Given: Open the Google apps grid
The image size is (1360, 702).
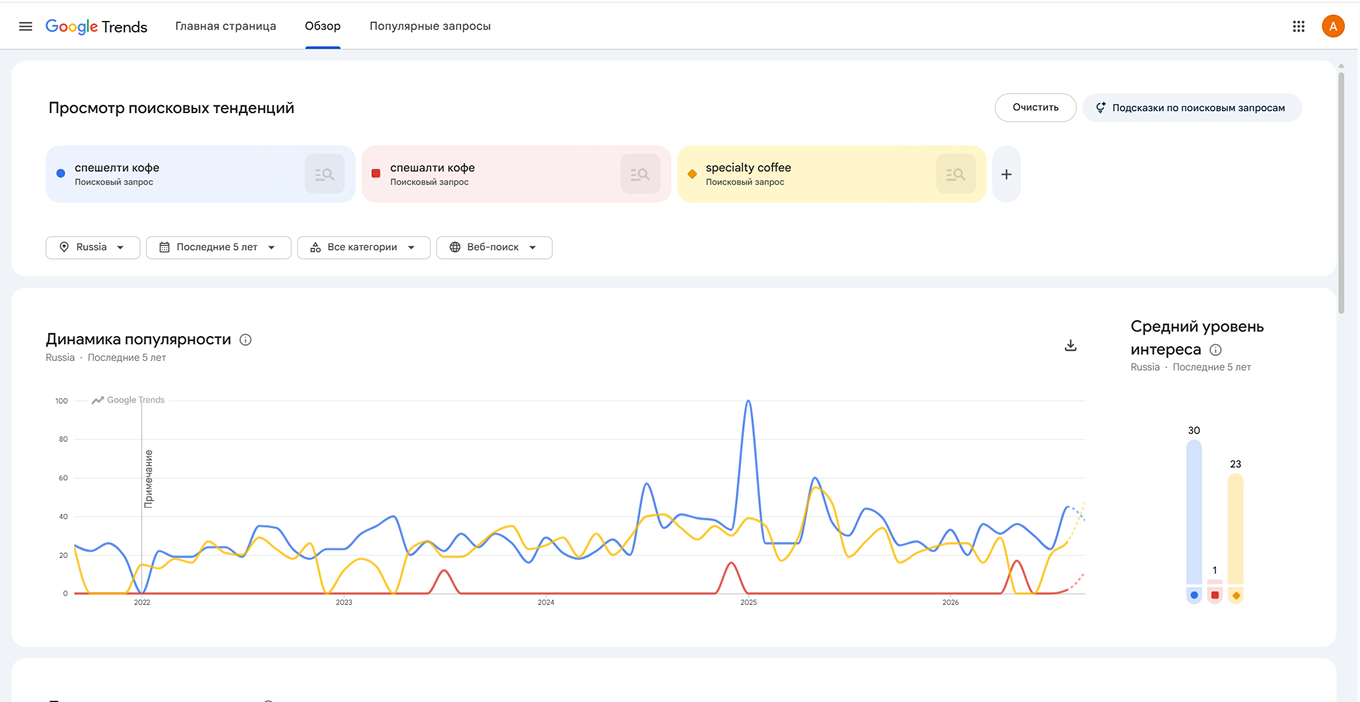Looking at the screenshot, I should pyautogui.click(x=1299, y=27).
